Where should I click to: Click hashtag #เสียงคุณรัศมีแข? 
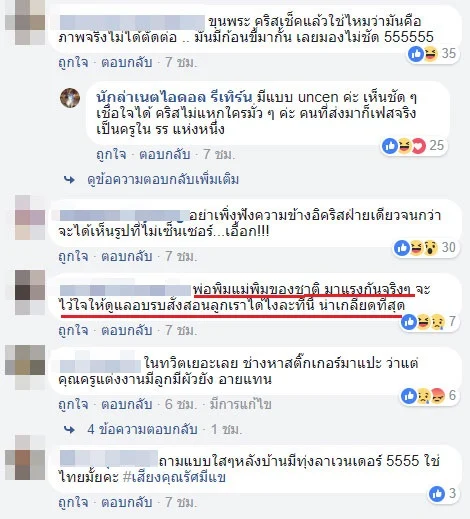click(x=174, y=477)
